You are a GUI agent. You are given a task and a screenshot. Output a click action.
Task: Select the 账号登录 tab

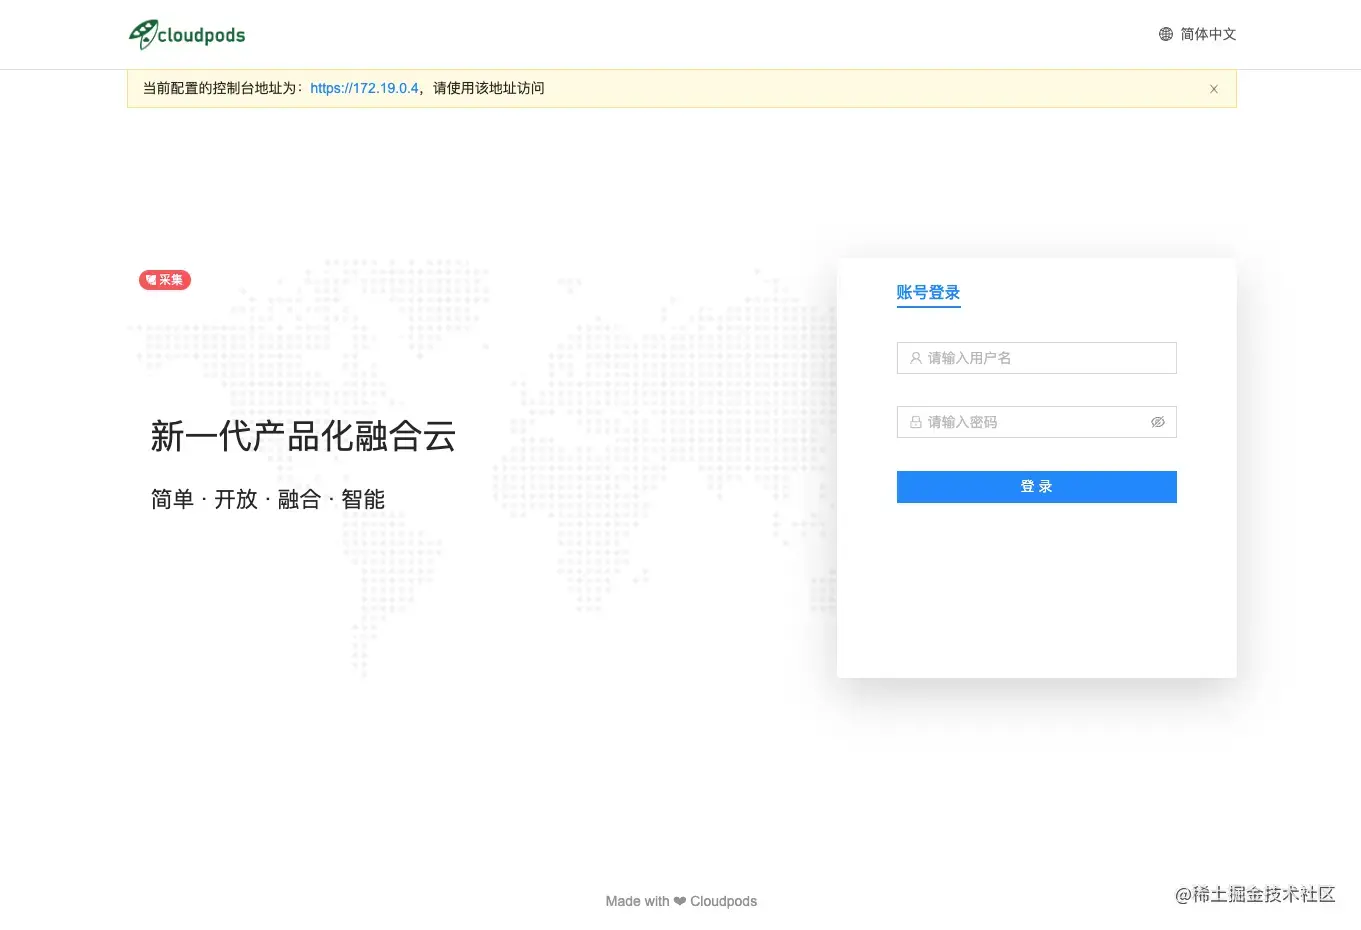coord(928,293)
